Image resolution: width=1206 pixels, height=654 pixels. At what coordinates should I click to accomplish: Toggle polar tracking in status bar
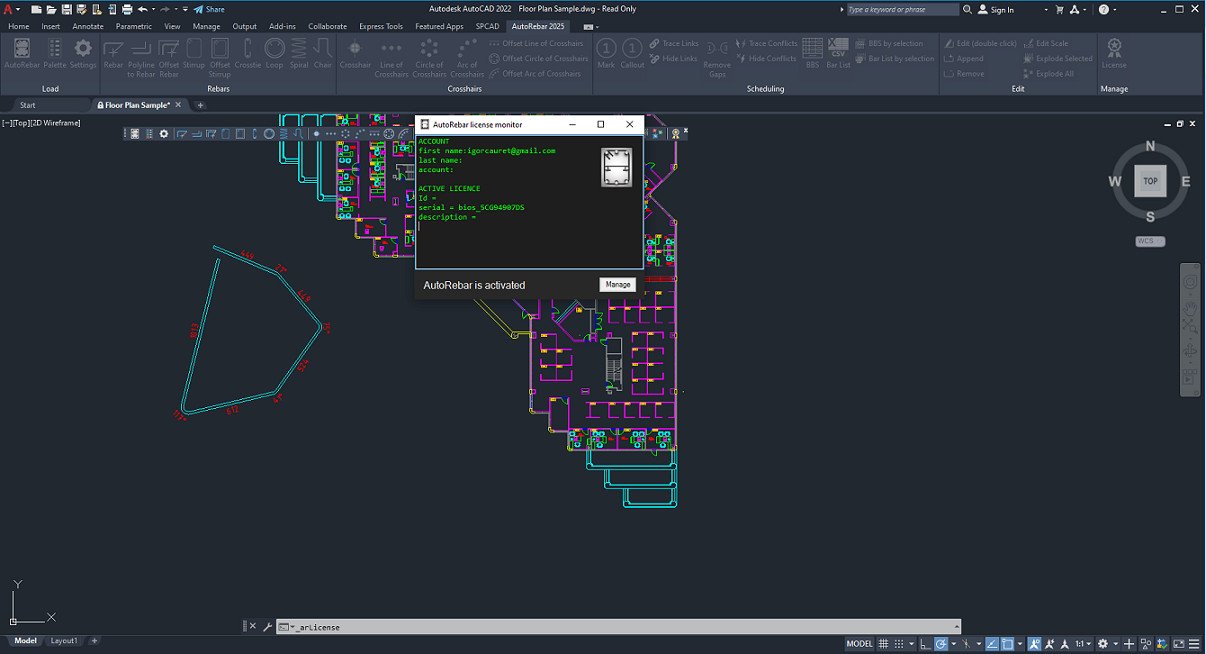(941, 644)
